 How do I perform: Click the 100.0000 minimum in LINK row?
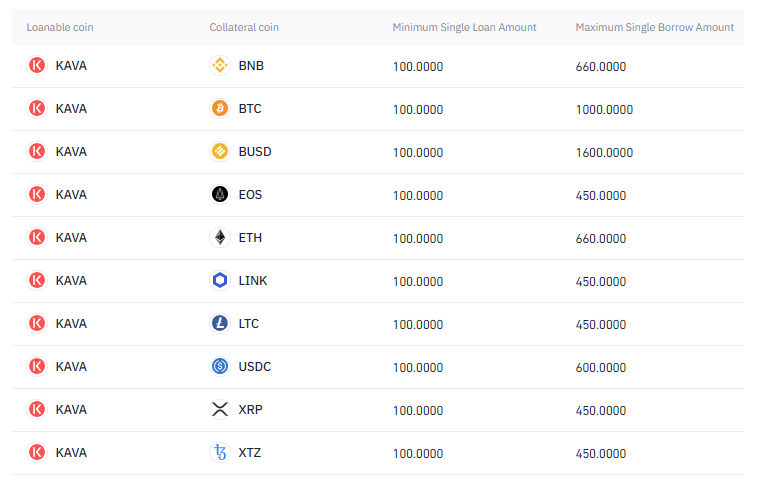click(x=418, y=281)
